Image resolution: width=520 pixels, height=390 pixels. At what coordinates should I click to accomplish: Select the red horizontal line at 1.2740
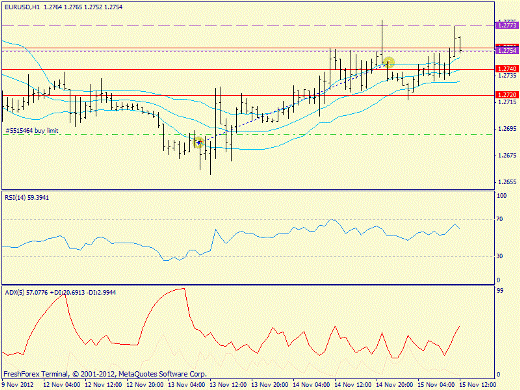pos(248,70)
